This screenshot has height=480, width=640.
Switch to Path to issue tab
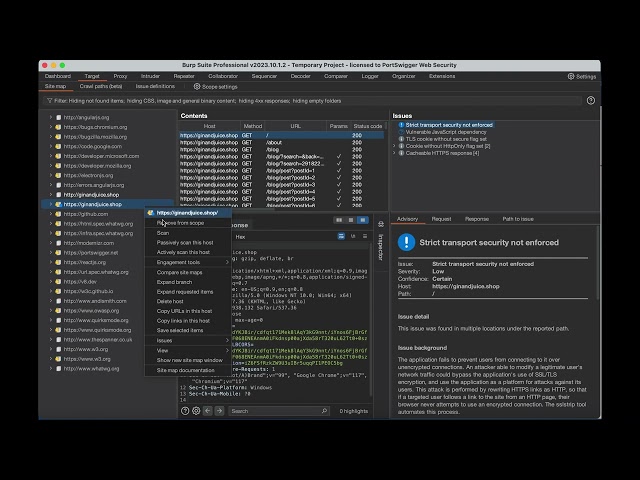click(518, 219)
